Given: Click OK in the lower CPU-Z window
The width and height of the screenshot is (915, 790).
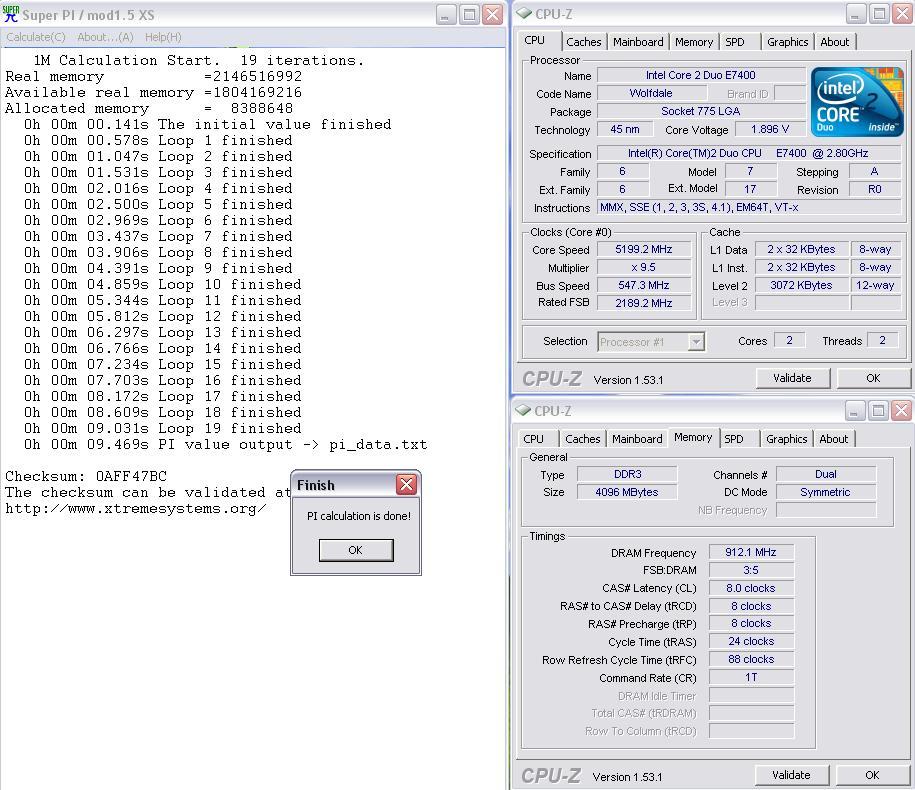Looking at the screenshot, I should pyautogui.click(x=872, y=775).
